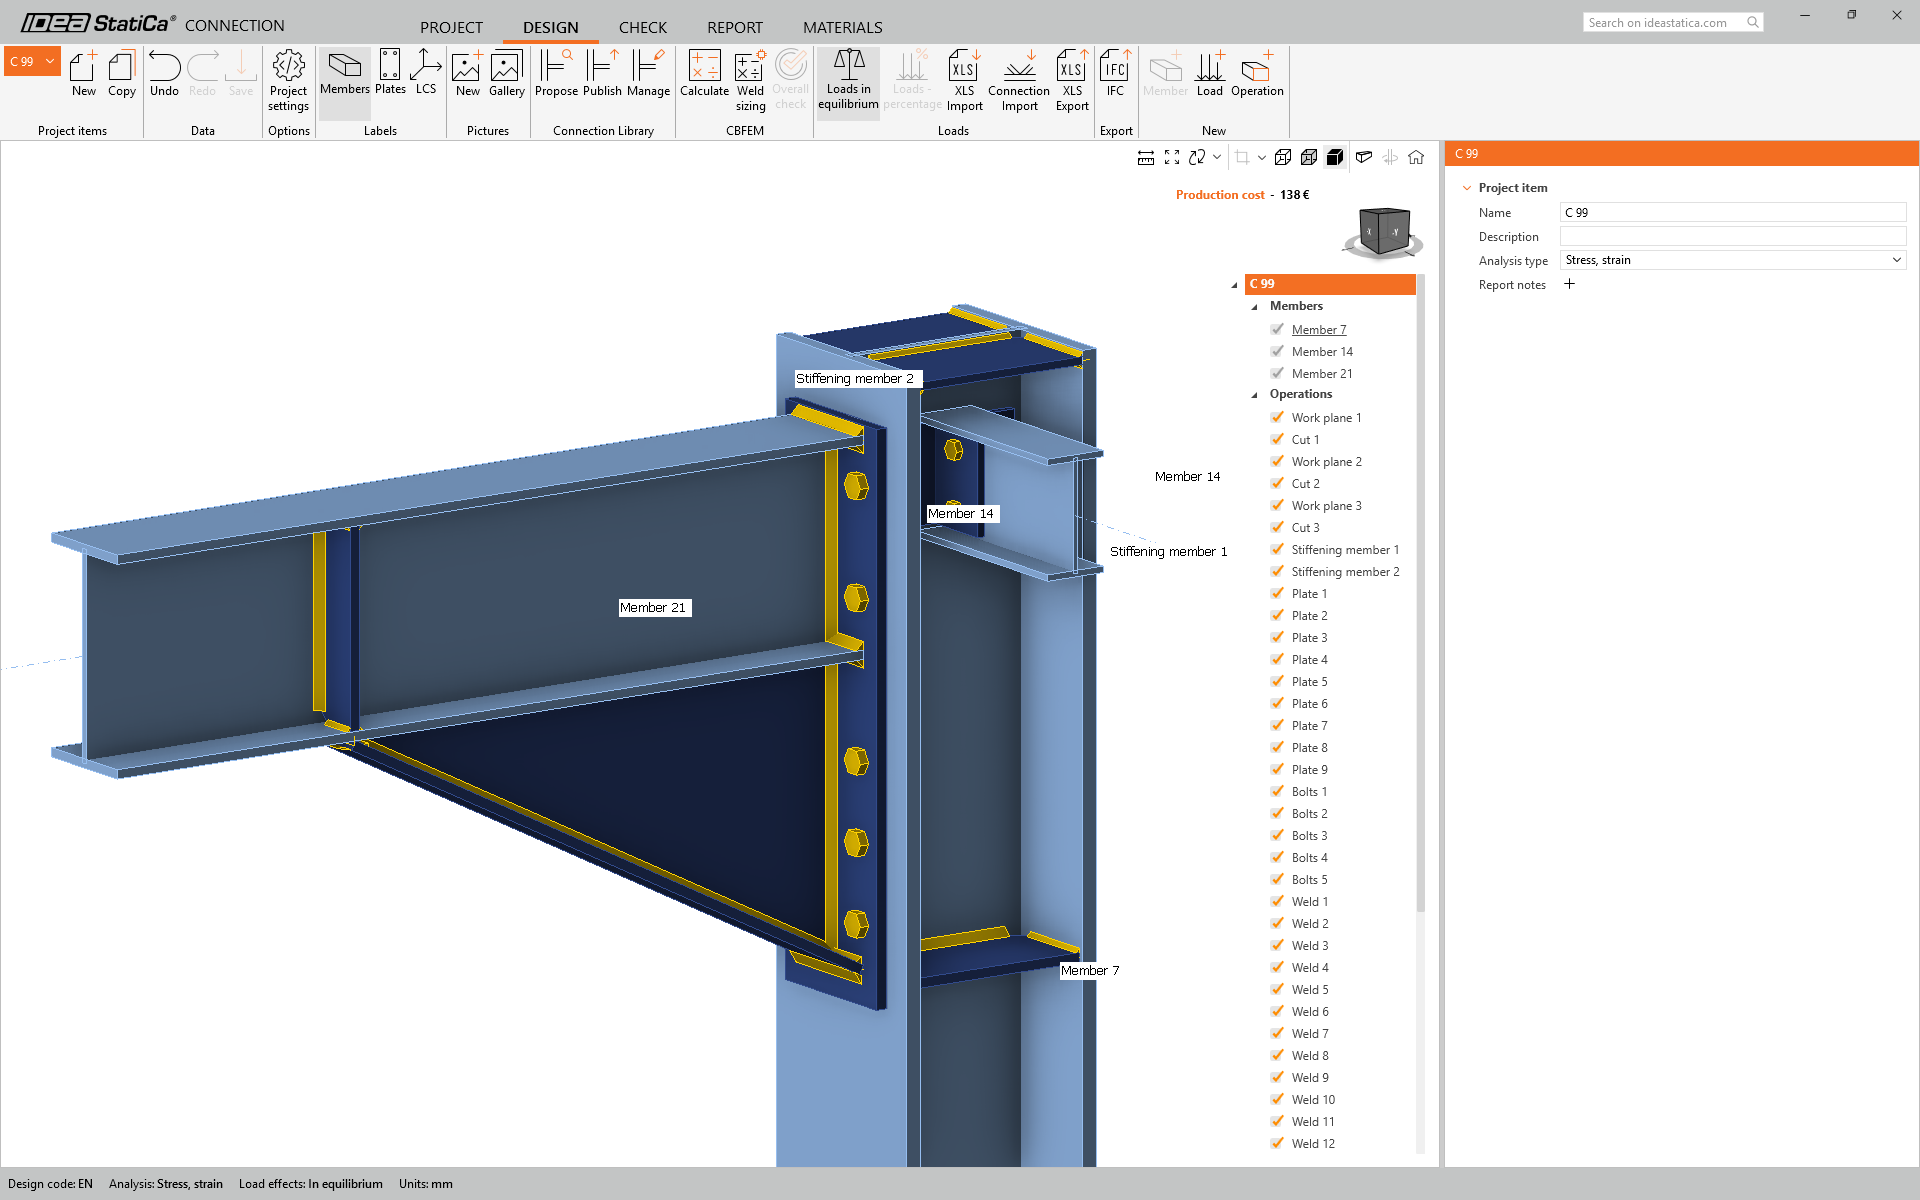Click the Production cost label
This screenshot has width=1920, height=1200.
tap(1220, 195)
